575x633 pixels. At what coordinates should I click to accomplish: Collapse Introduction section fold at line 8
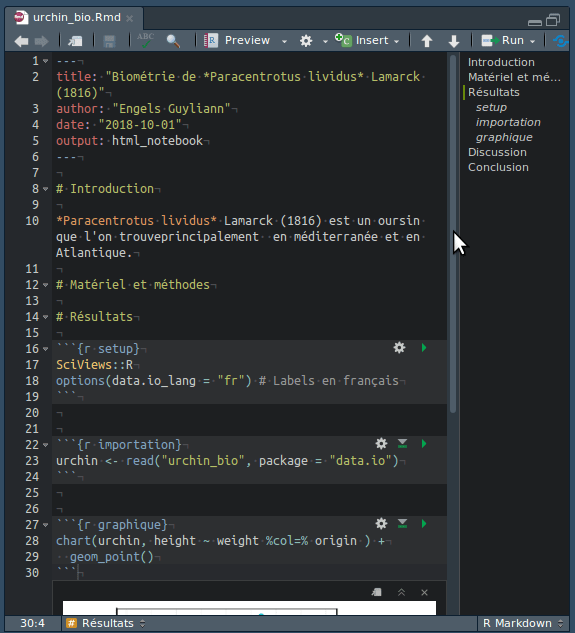coord(46,189)
